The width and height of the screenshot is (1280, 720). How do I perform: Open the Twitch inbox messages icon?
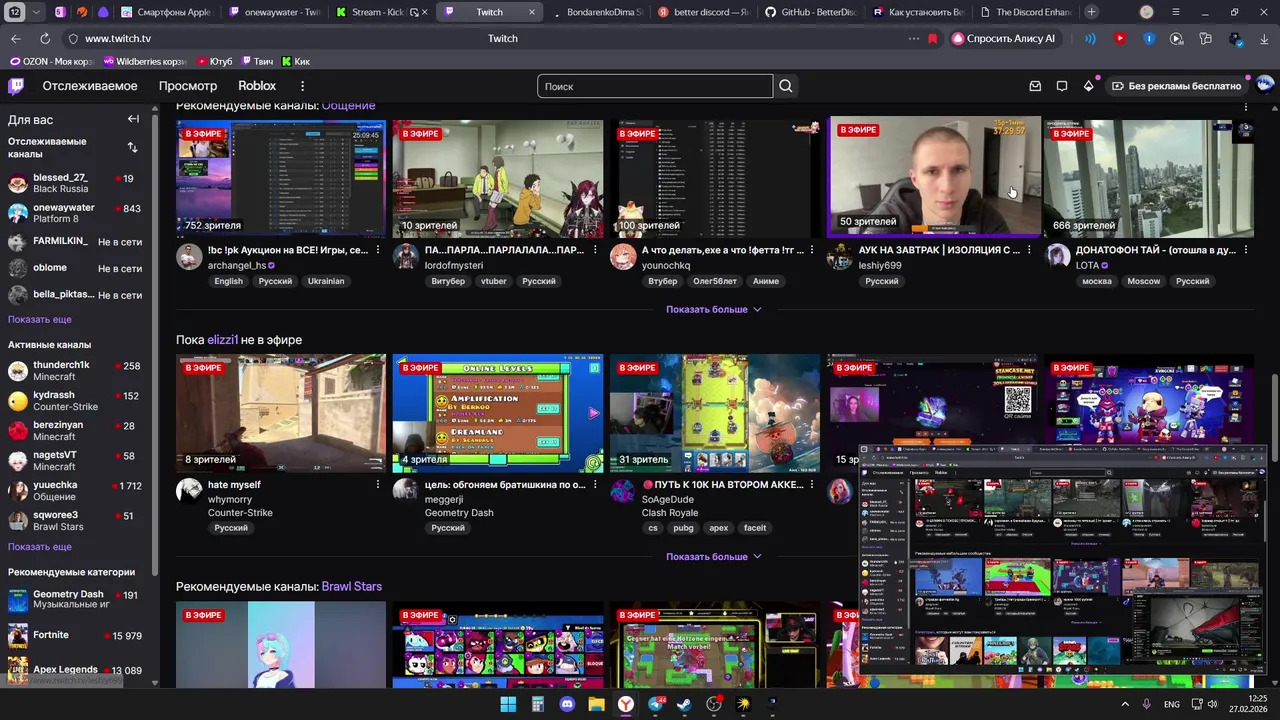(x=1035, y=86)
